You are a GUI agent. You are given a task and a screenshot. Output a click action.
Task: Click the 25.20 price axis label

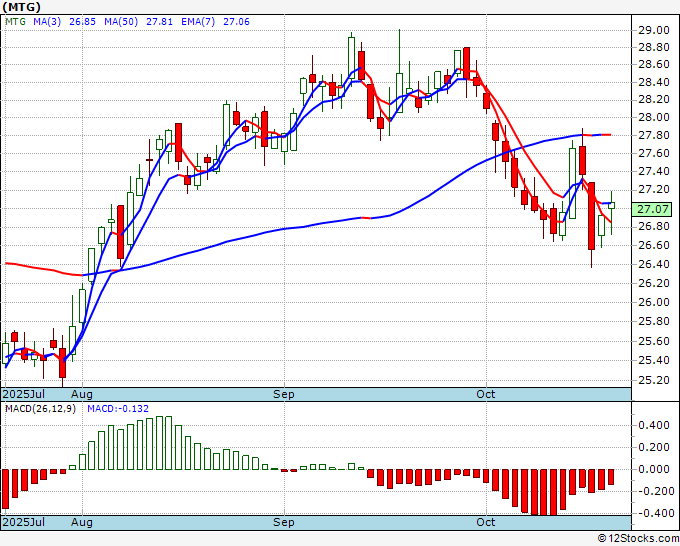tap(653, 380)
